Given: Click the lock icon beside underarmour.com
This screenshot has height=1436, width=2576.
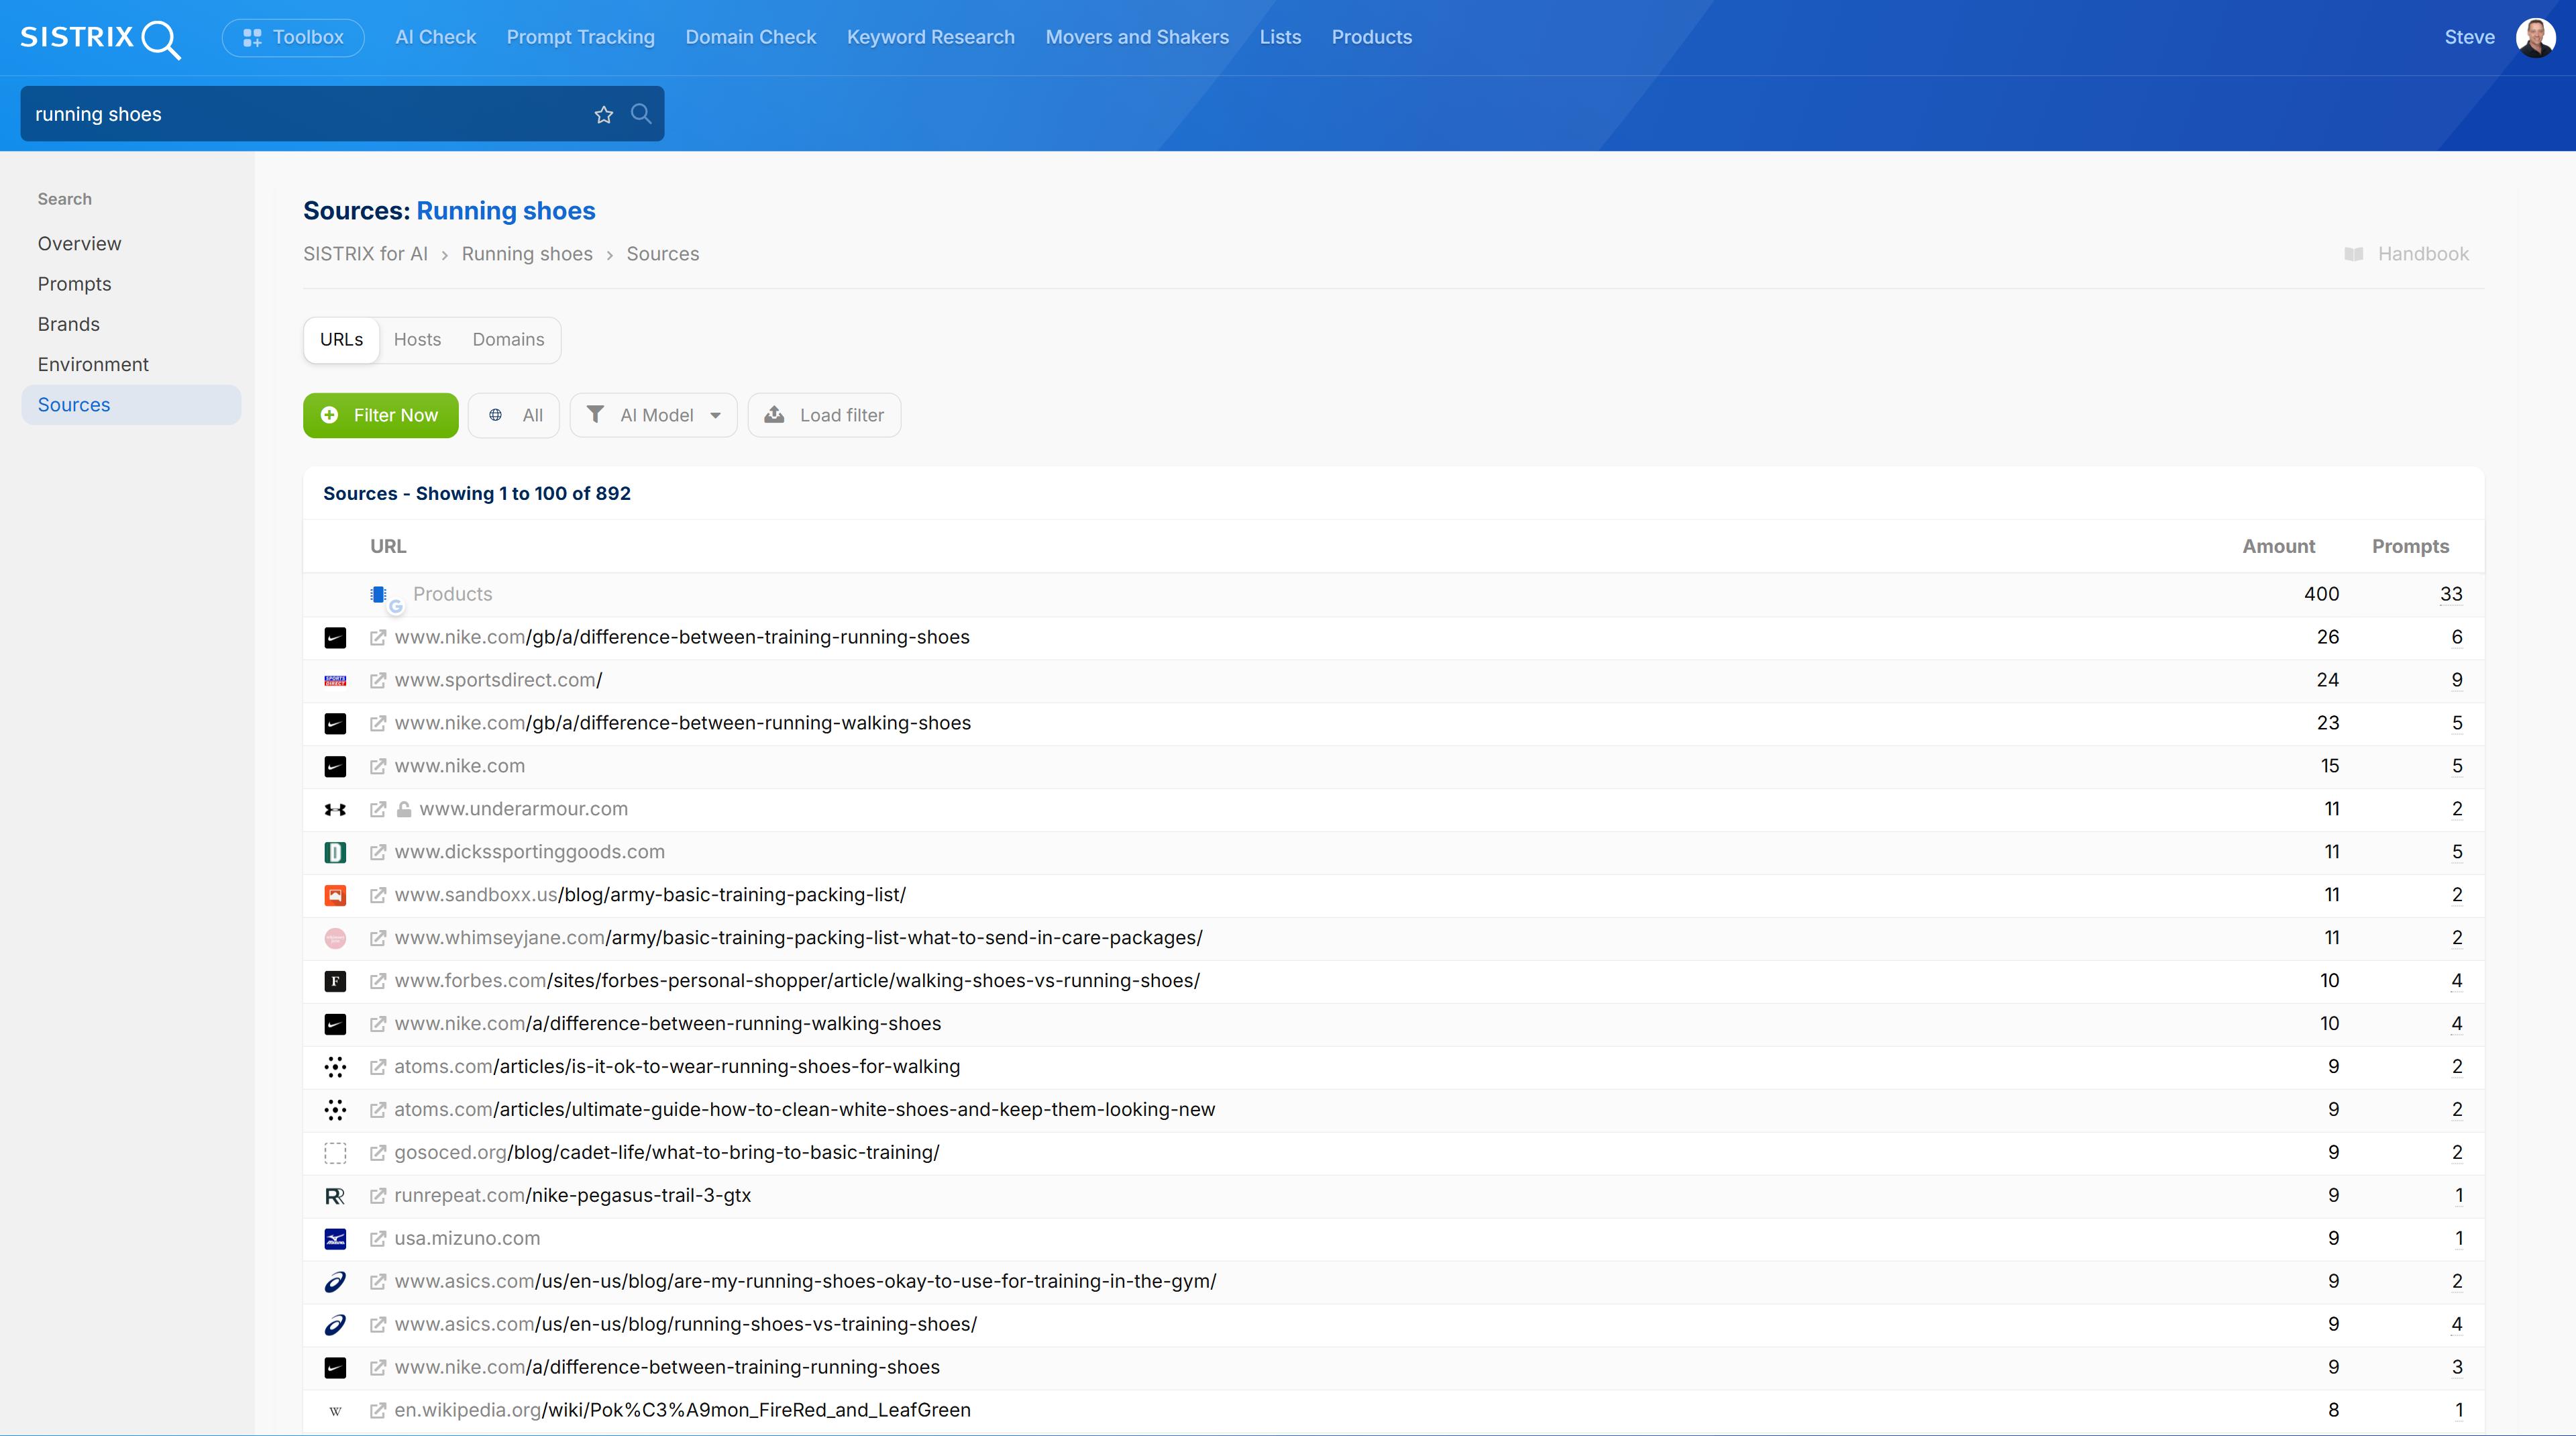Looking at the screenshot, I should point(404,809).
